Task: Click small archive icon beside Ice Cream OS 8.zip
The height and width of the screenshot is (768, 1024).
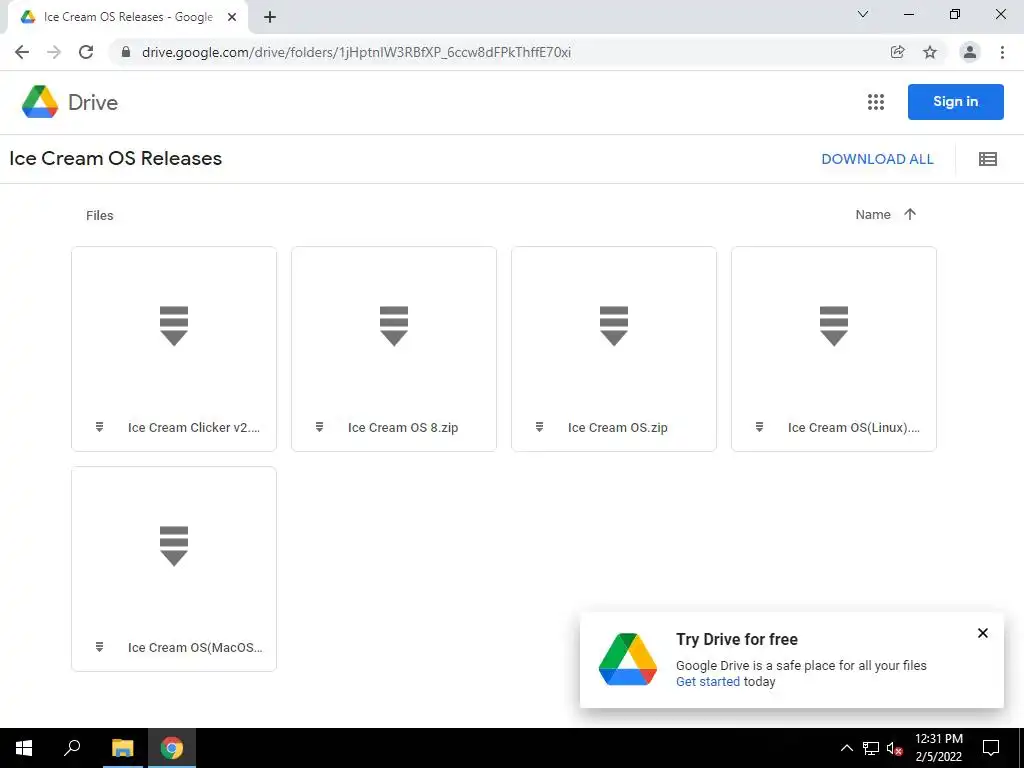Action: (x=319, y=427)
